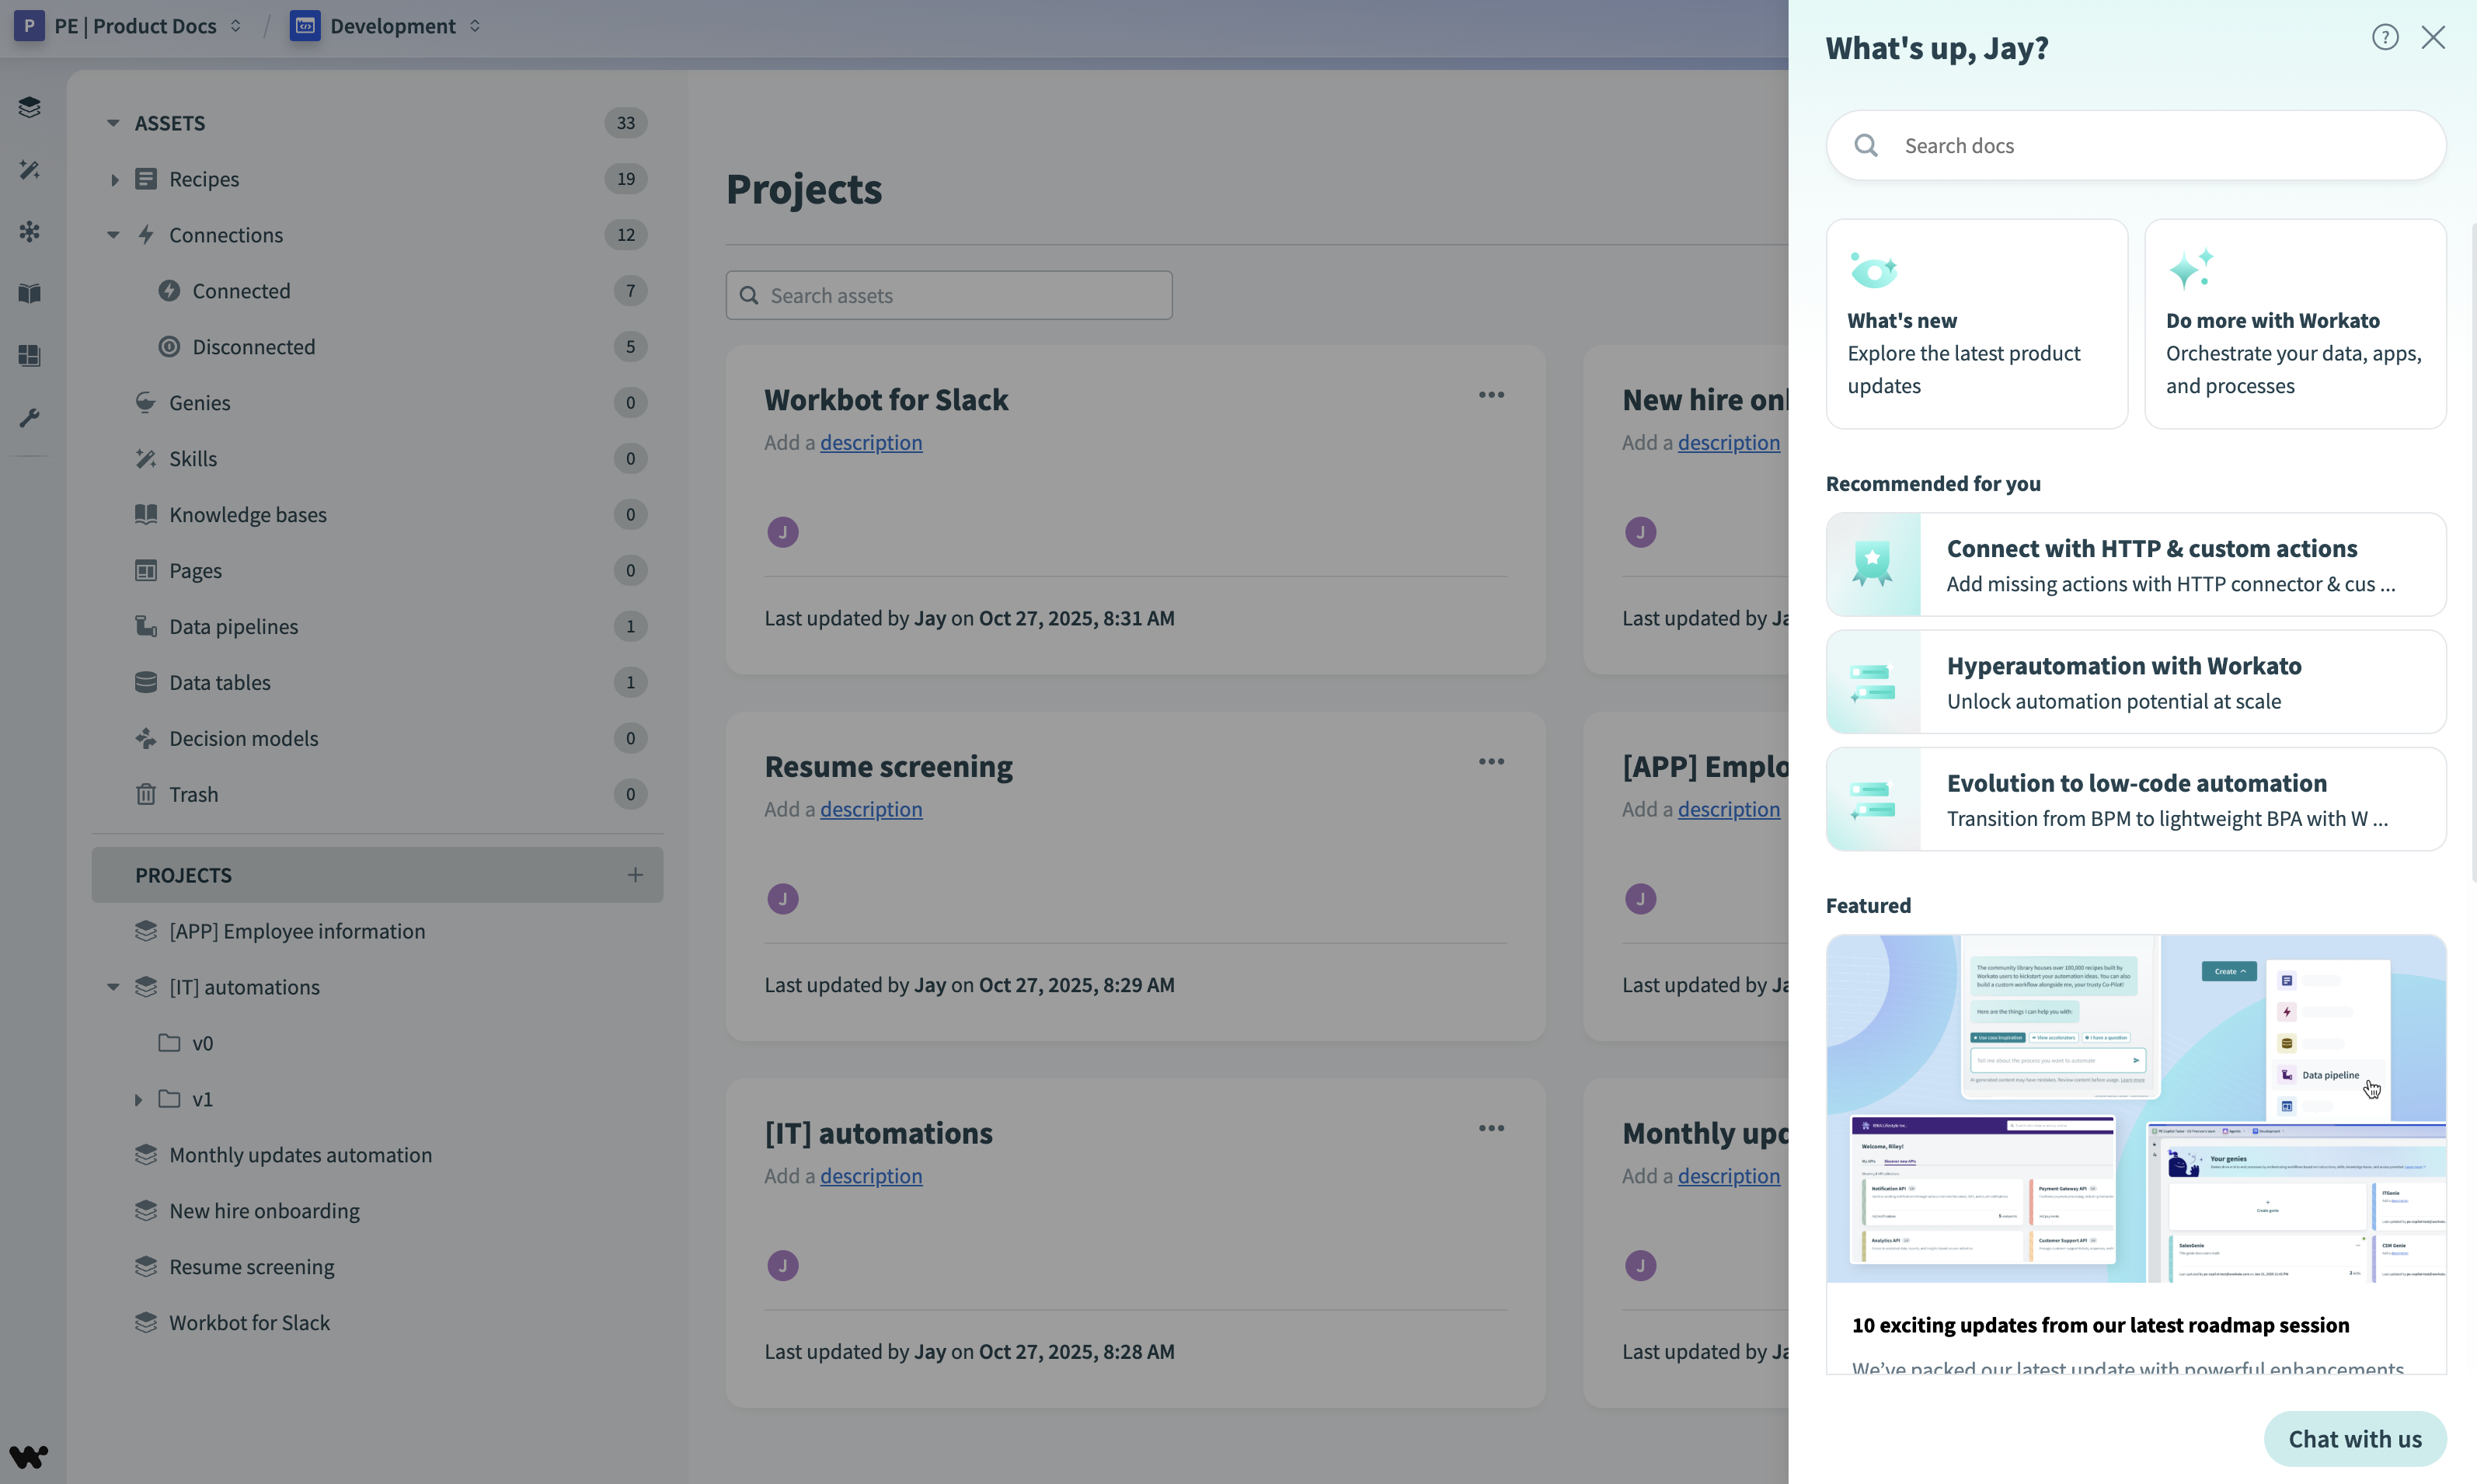Click the help question mark icon
The image size is (2477, 1484).
pos(2385,37)
